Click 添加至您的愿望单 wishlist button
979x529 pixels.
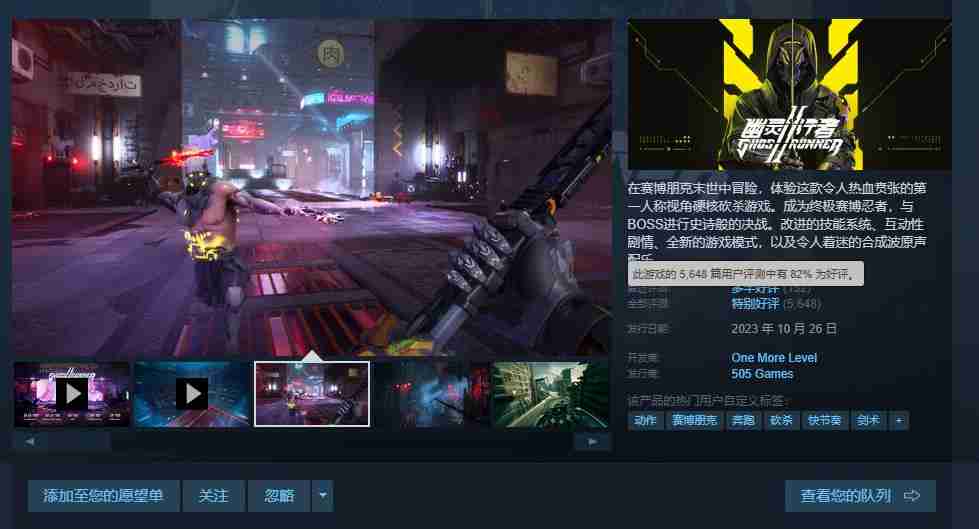click(x=103, y=496)
